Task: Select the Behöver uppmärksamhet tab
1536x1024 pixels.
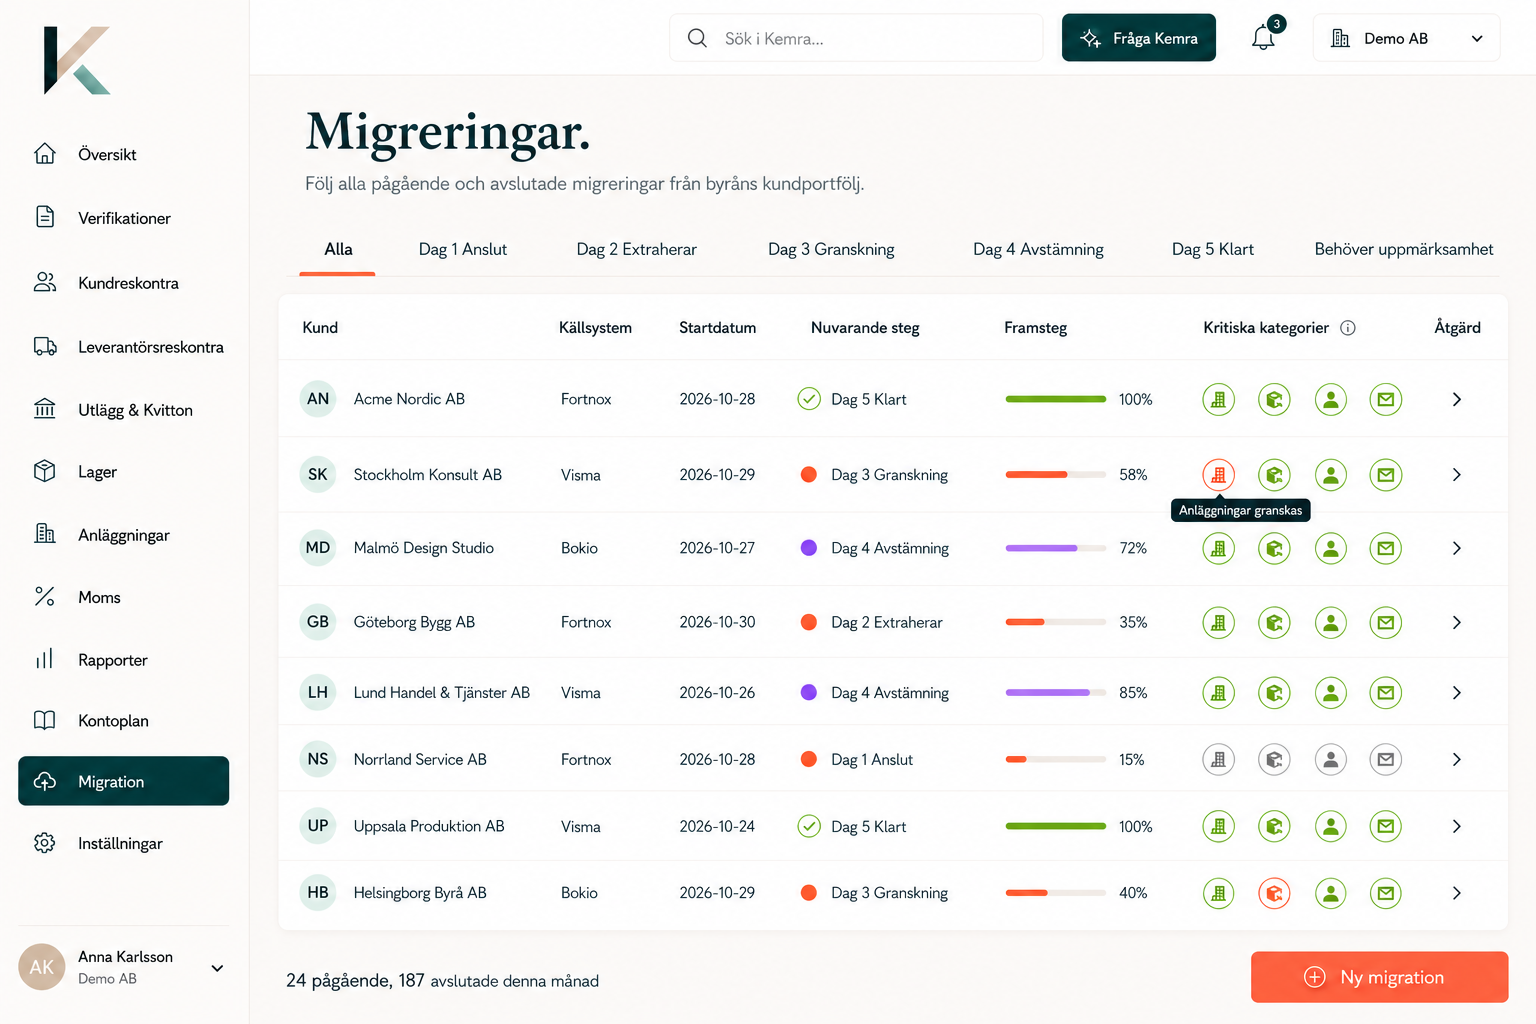Action: (x=1404, y=249)
